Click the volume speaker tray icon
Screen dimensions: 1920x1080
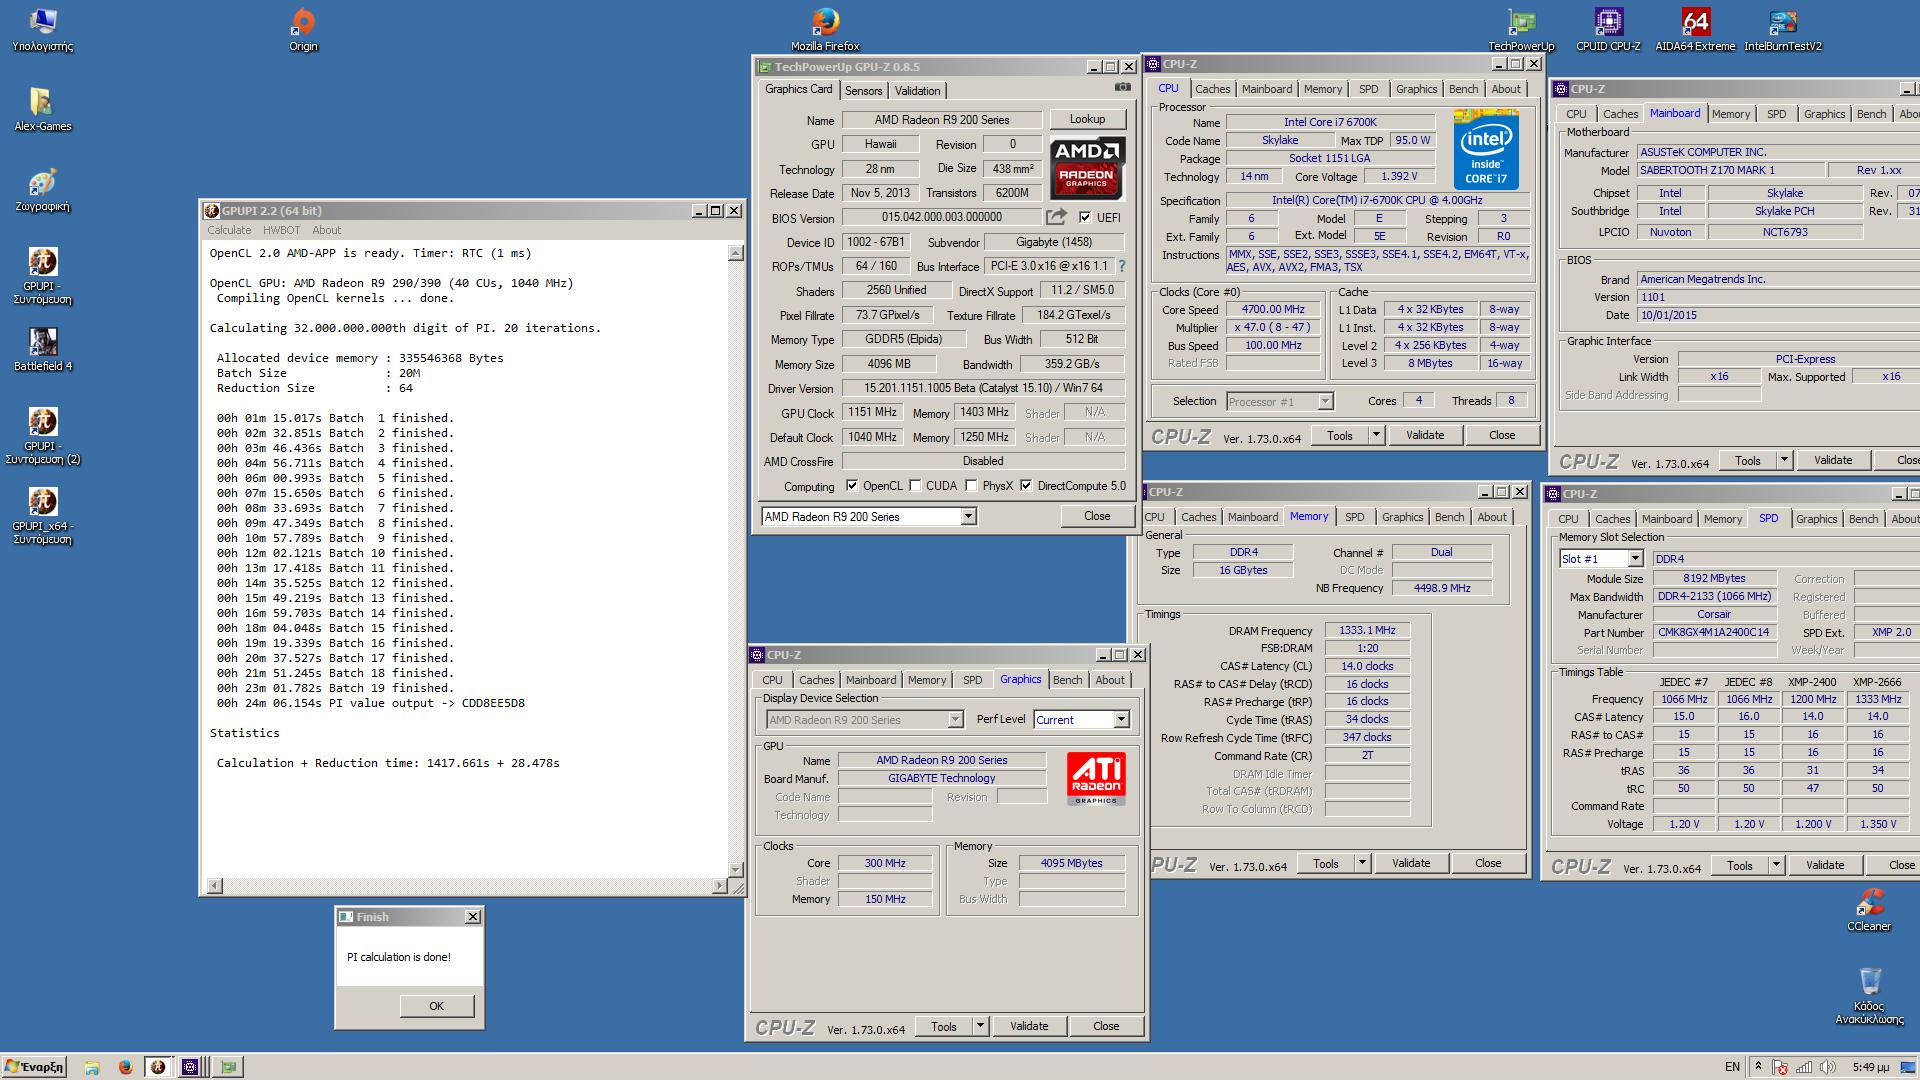[x=1827, y=1067]
